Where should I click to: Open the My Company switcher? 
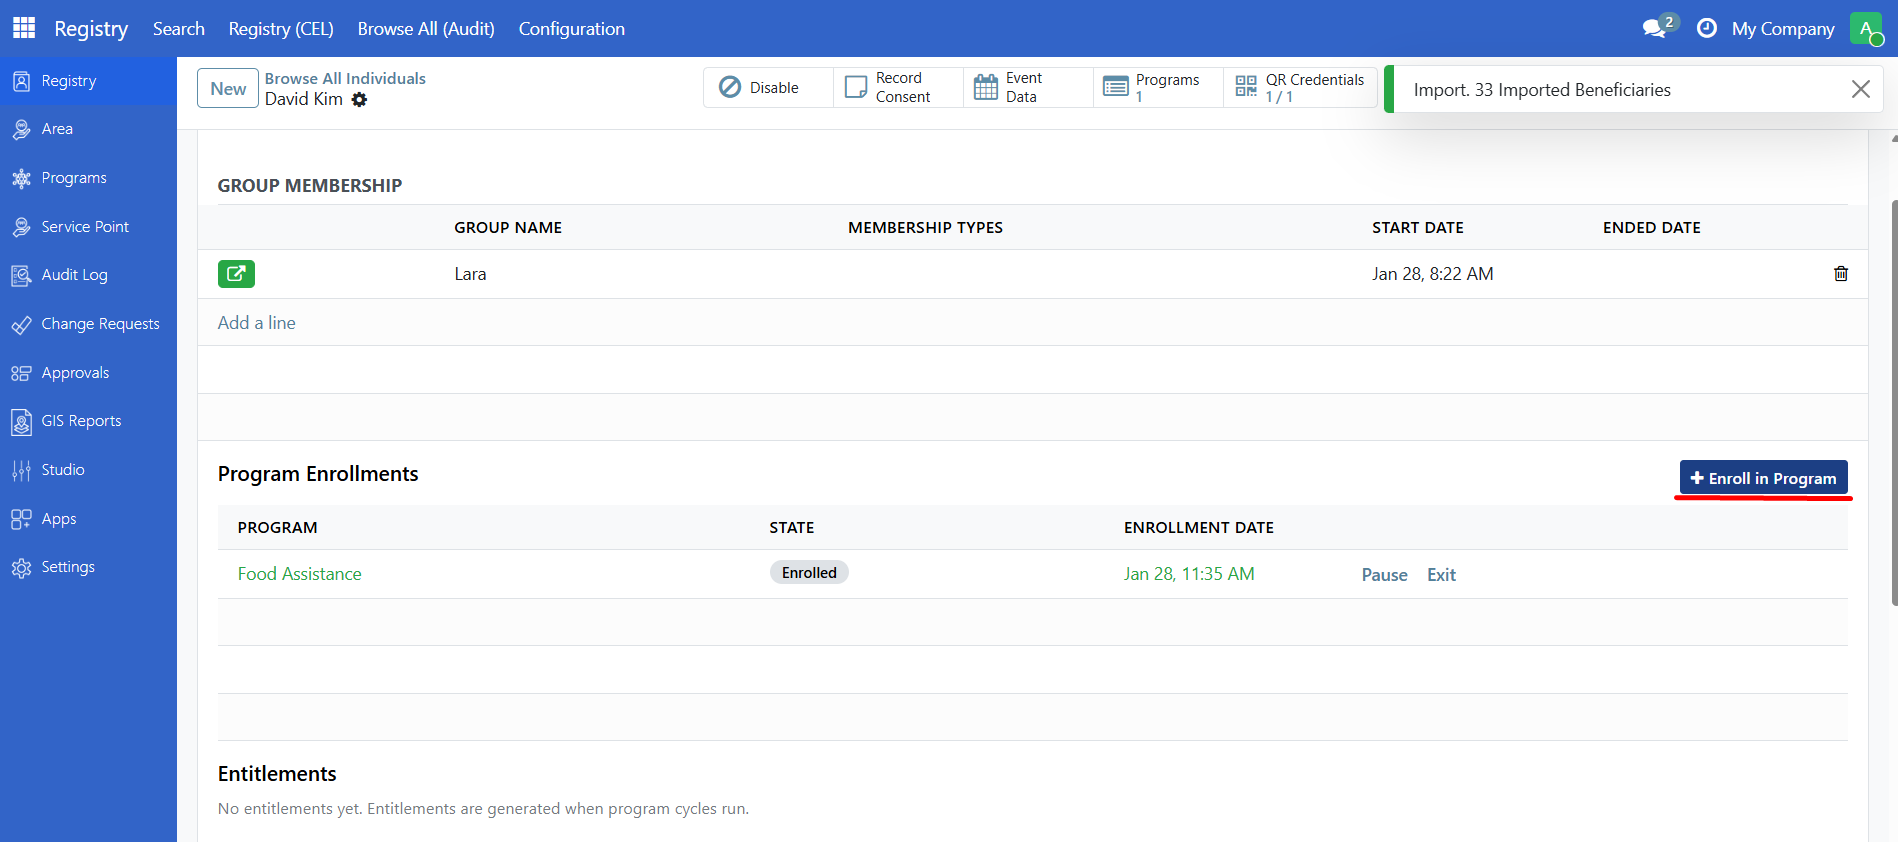pos(1782,29)
